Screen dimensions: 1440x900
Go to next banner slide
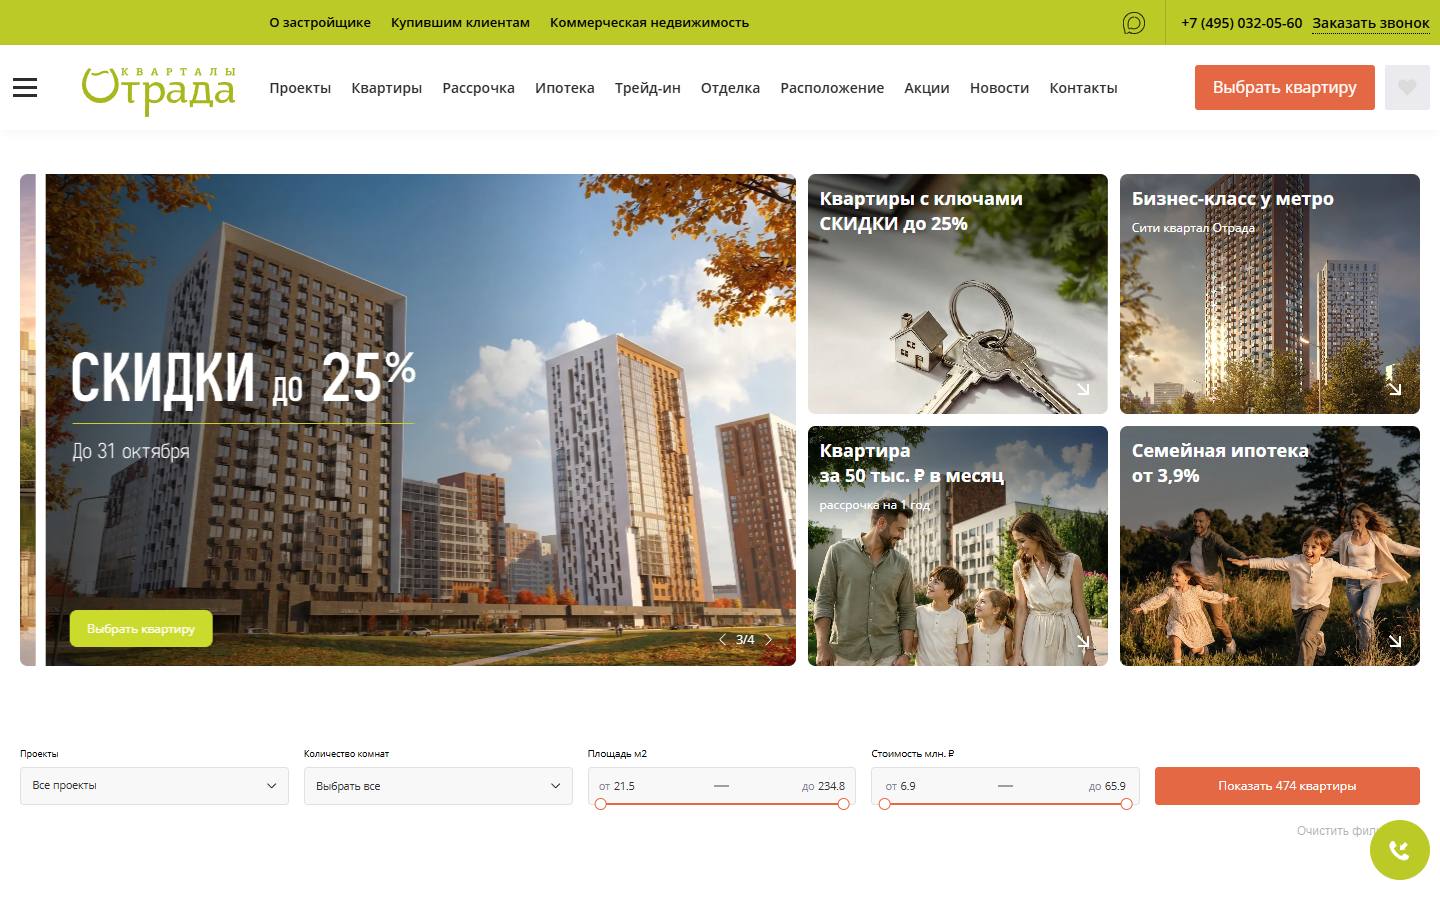pyautogui.click(x=768, y=640)
